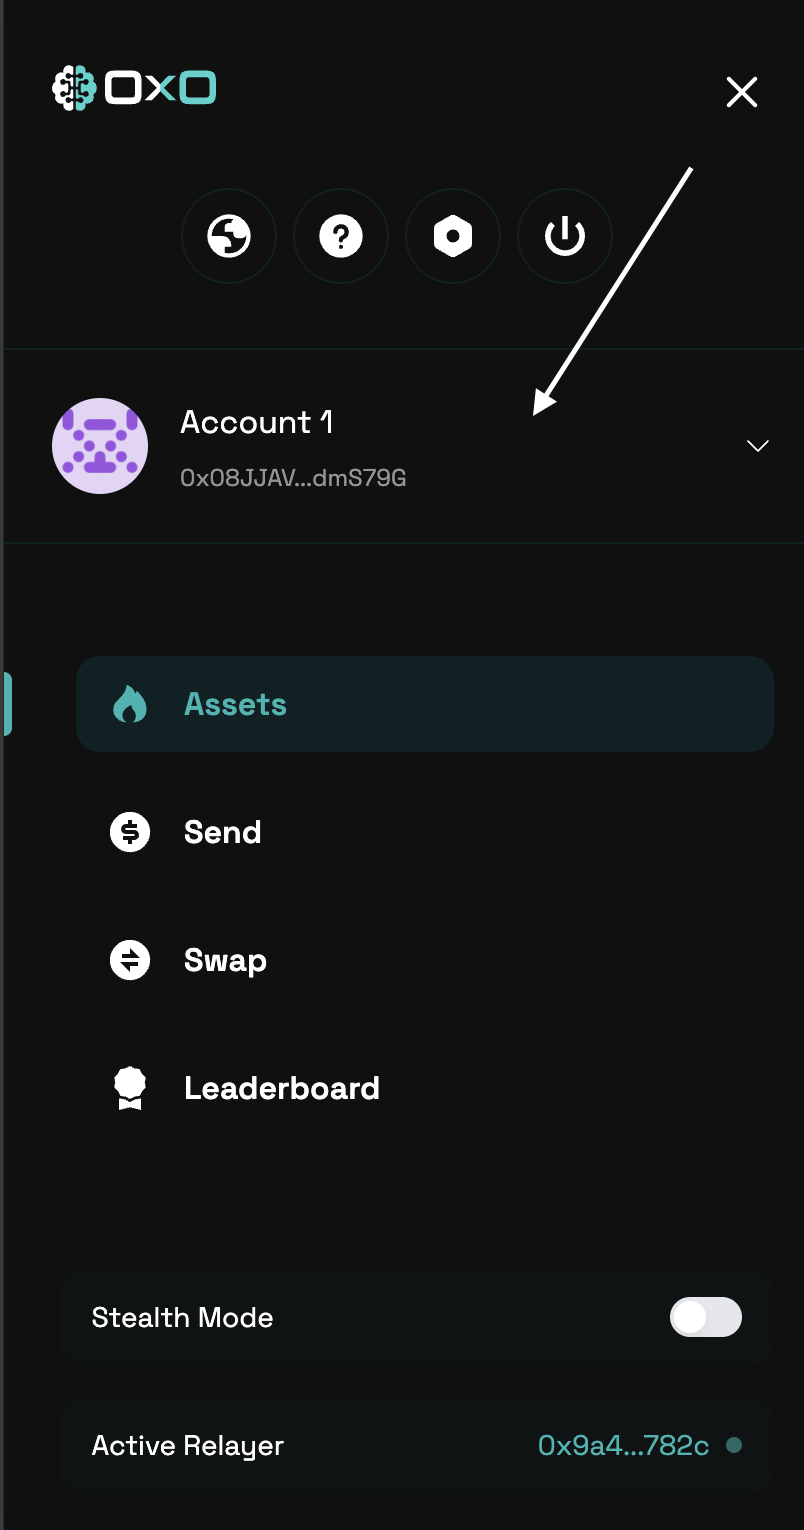Click the swap arrows icon
This screenshot has width=804, height=1530.
click(x=130, y=959)
